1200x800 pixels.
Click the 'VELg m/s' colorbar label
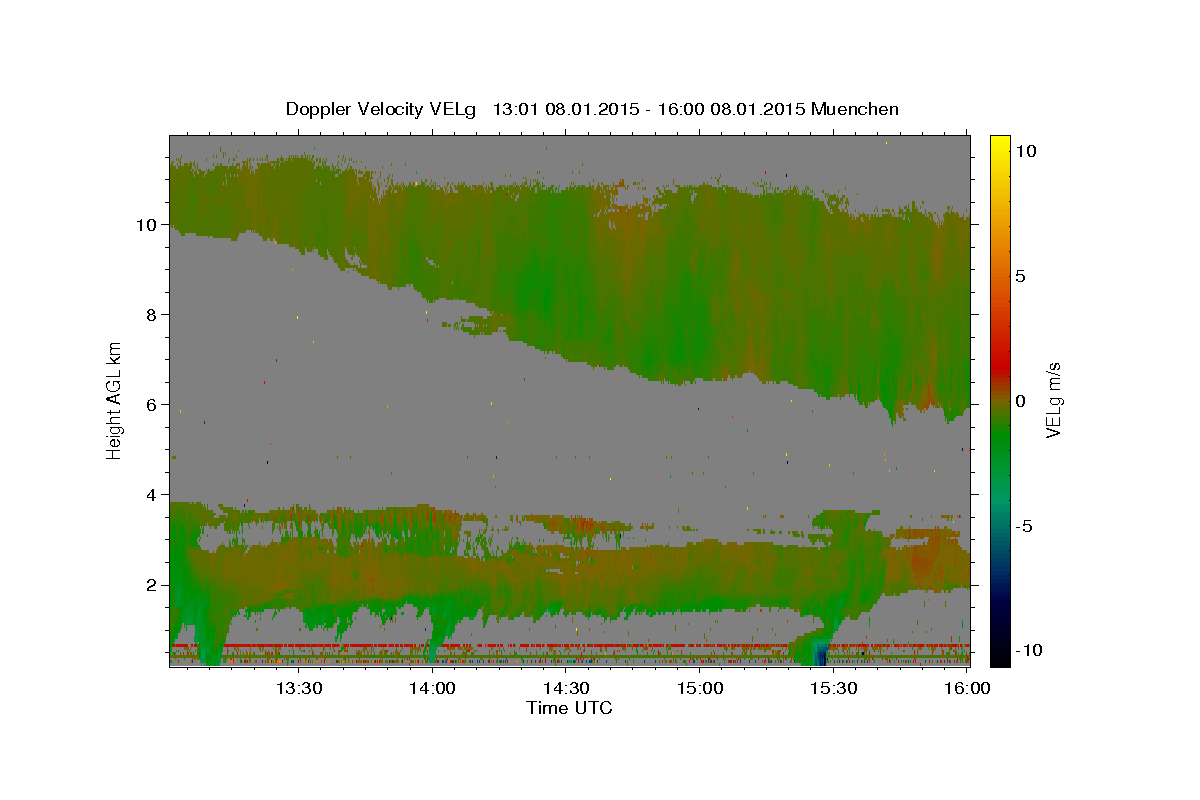(x=1053, y=401)
